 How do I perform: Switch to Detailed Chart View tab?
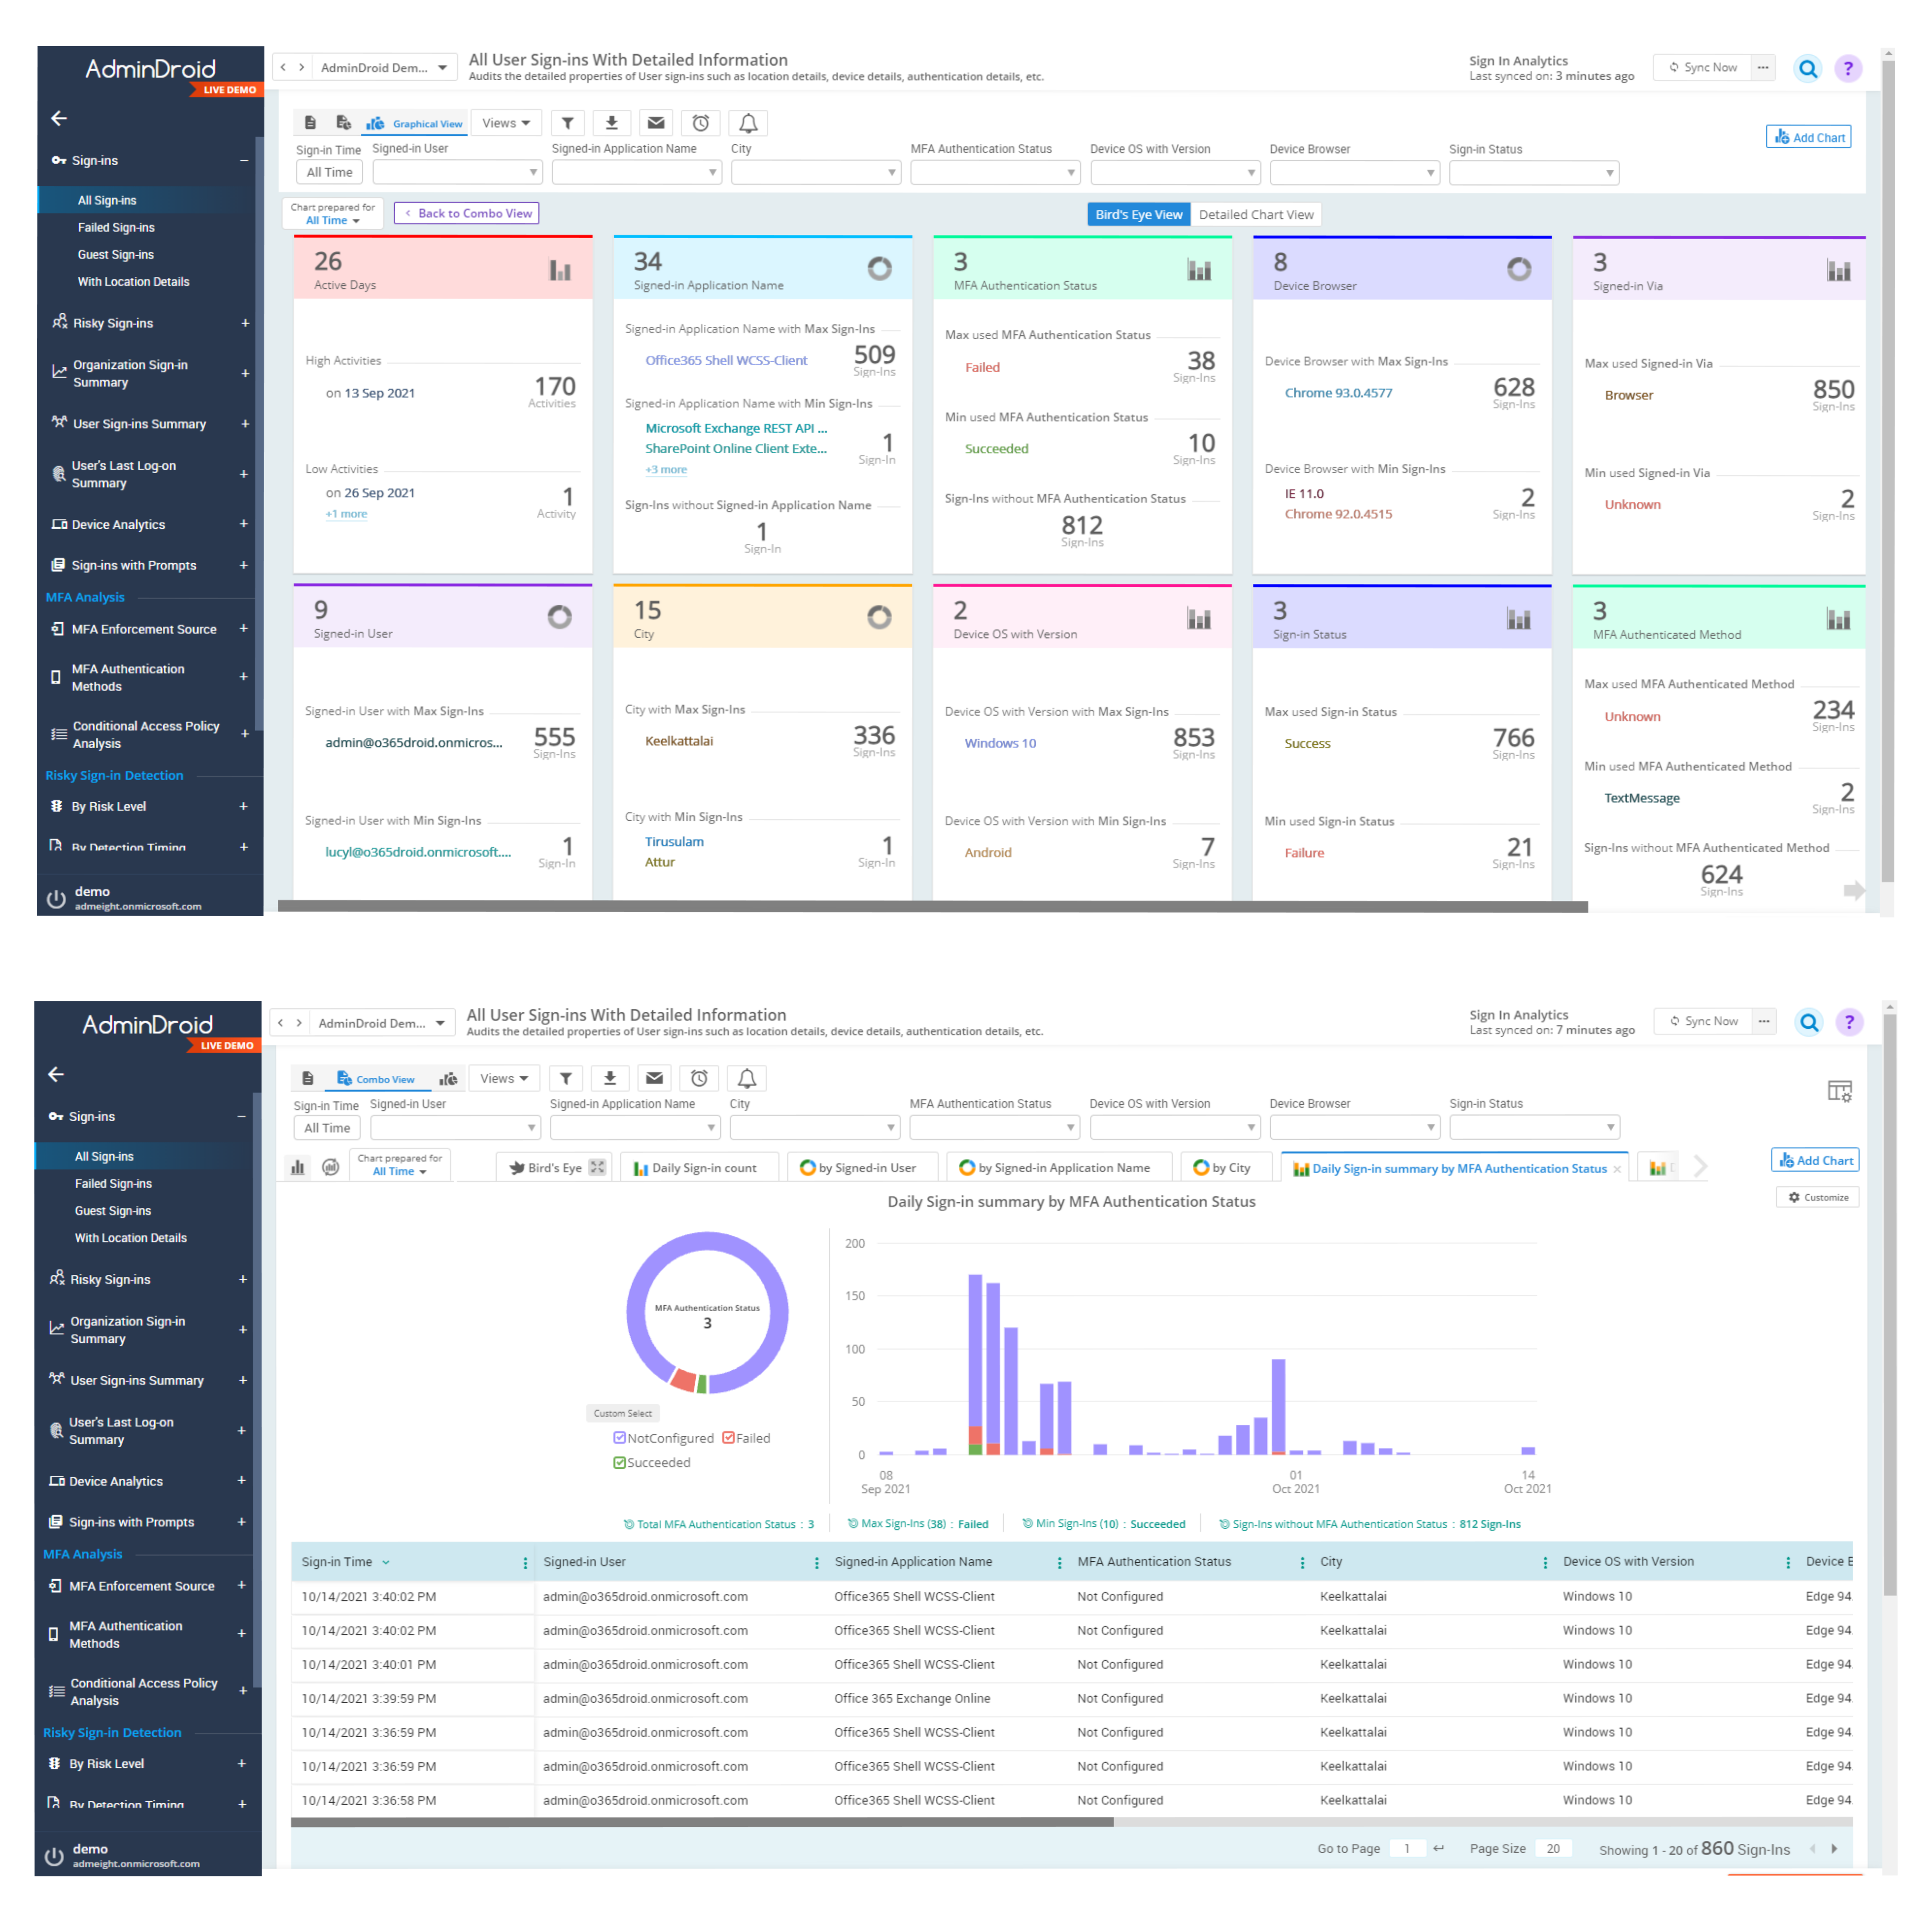point(1255,215)
